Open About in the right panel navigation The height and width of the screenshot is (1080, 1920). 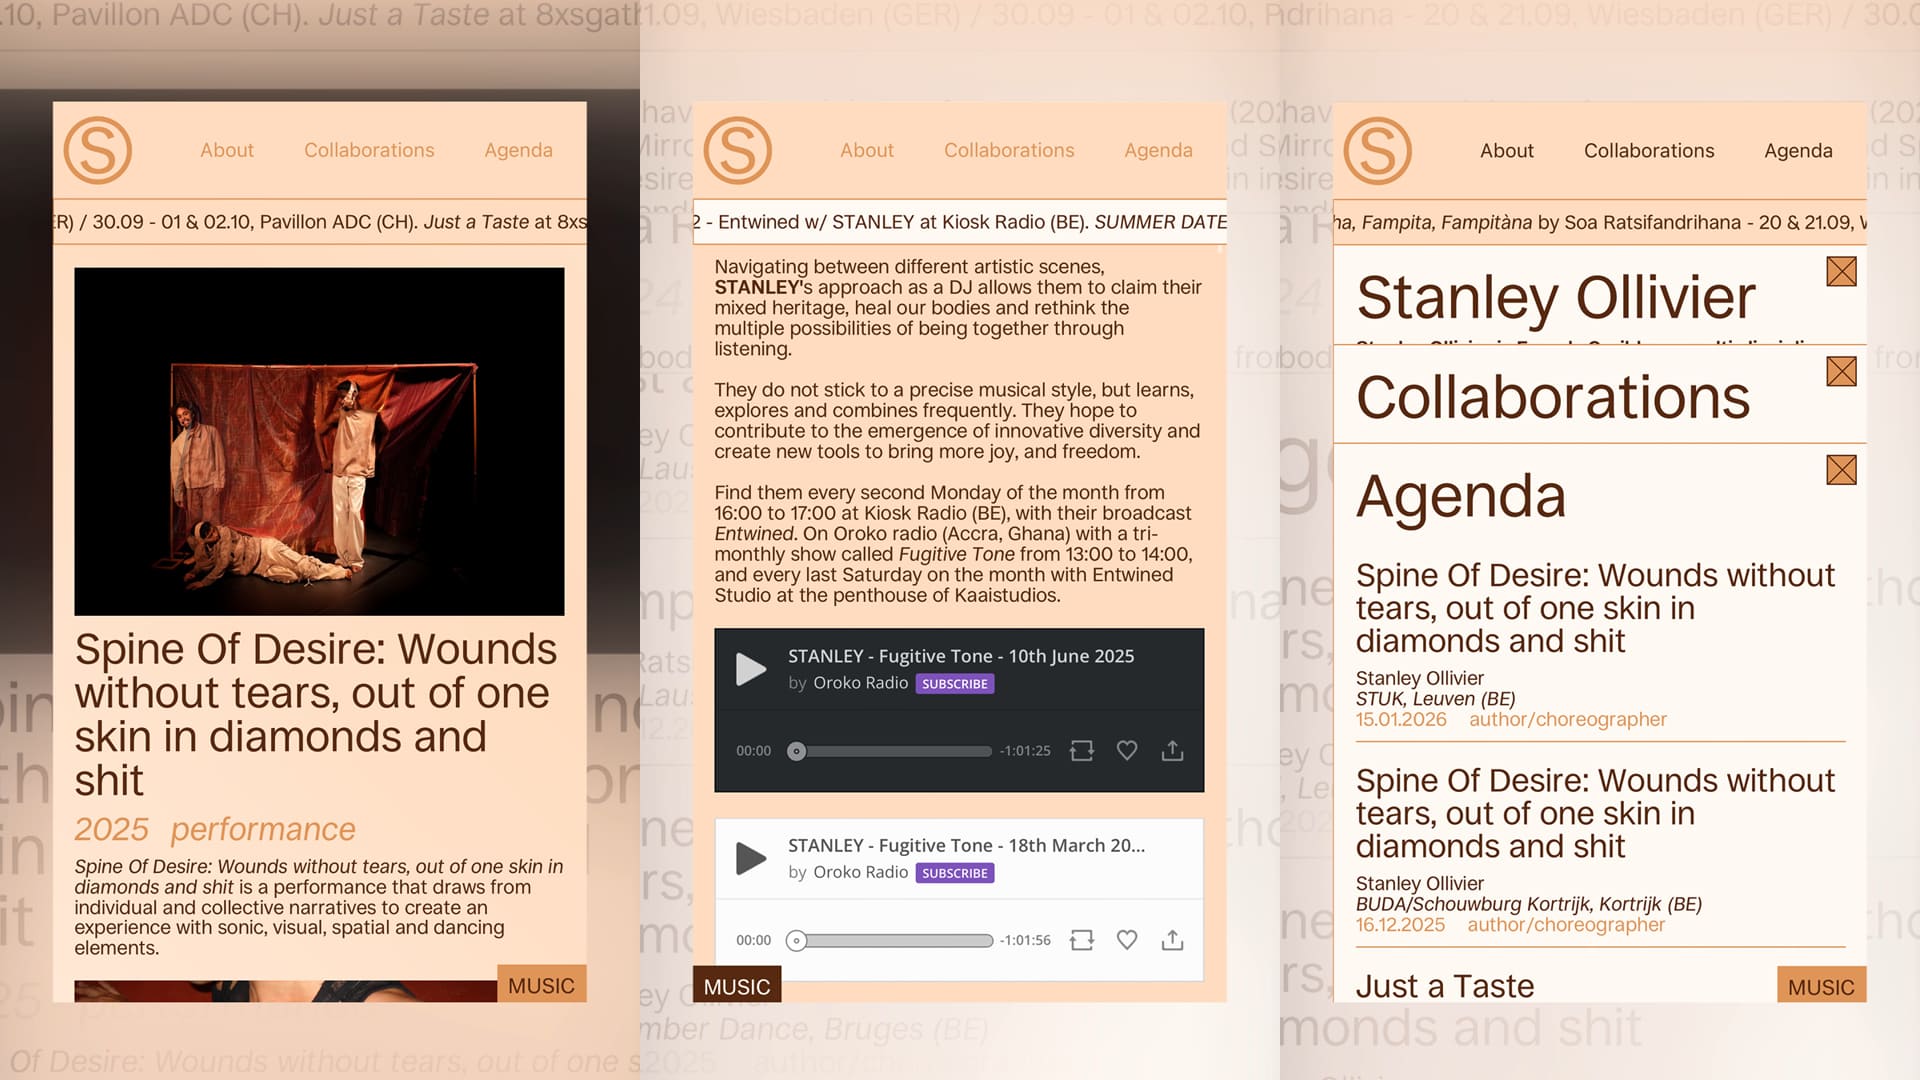(1506, 151)
